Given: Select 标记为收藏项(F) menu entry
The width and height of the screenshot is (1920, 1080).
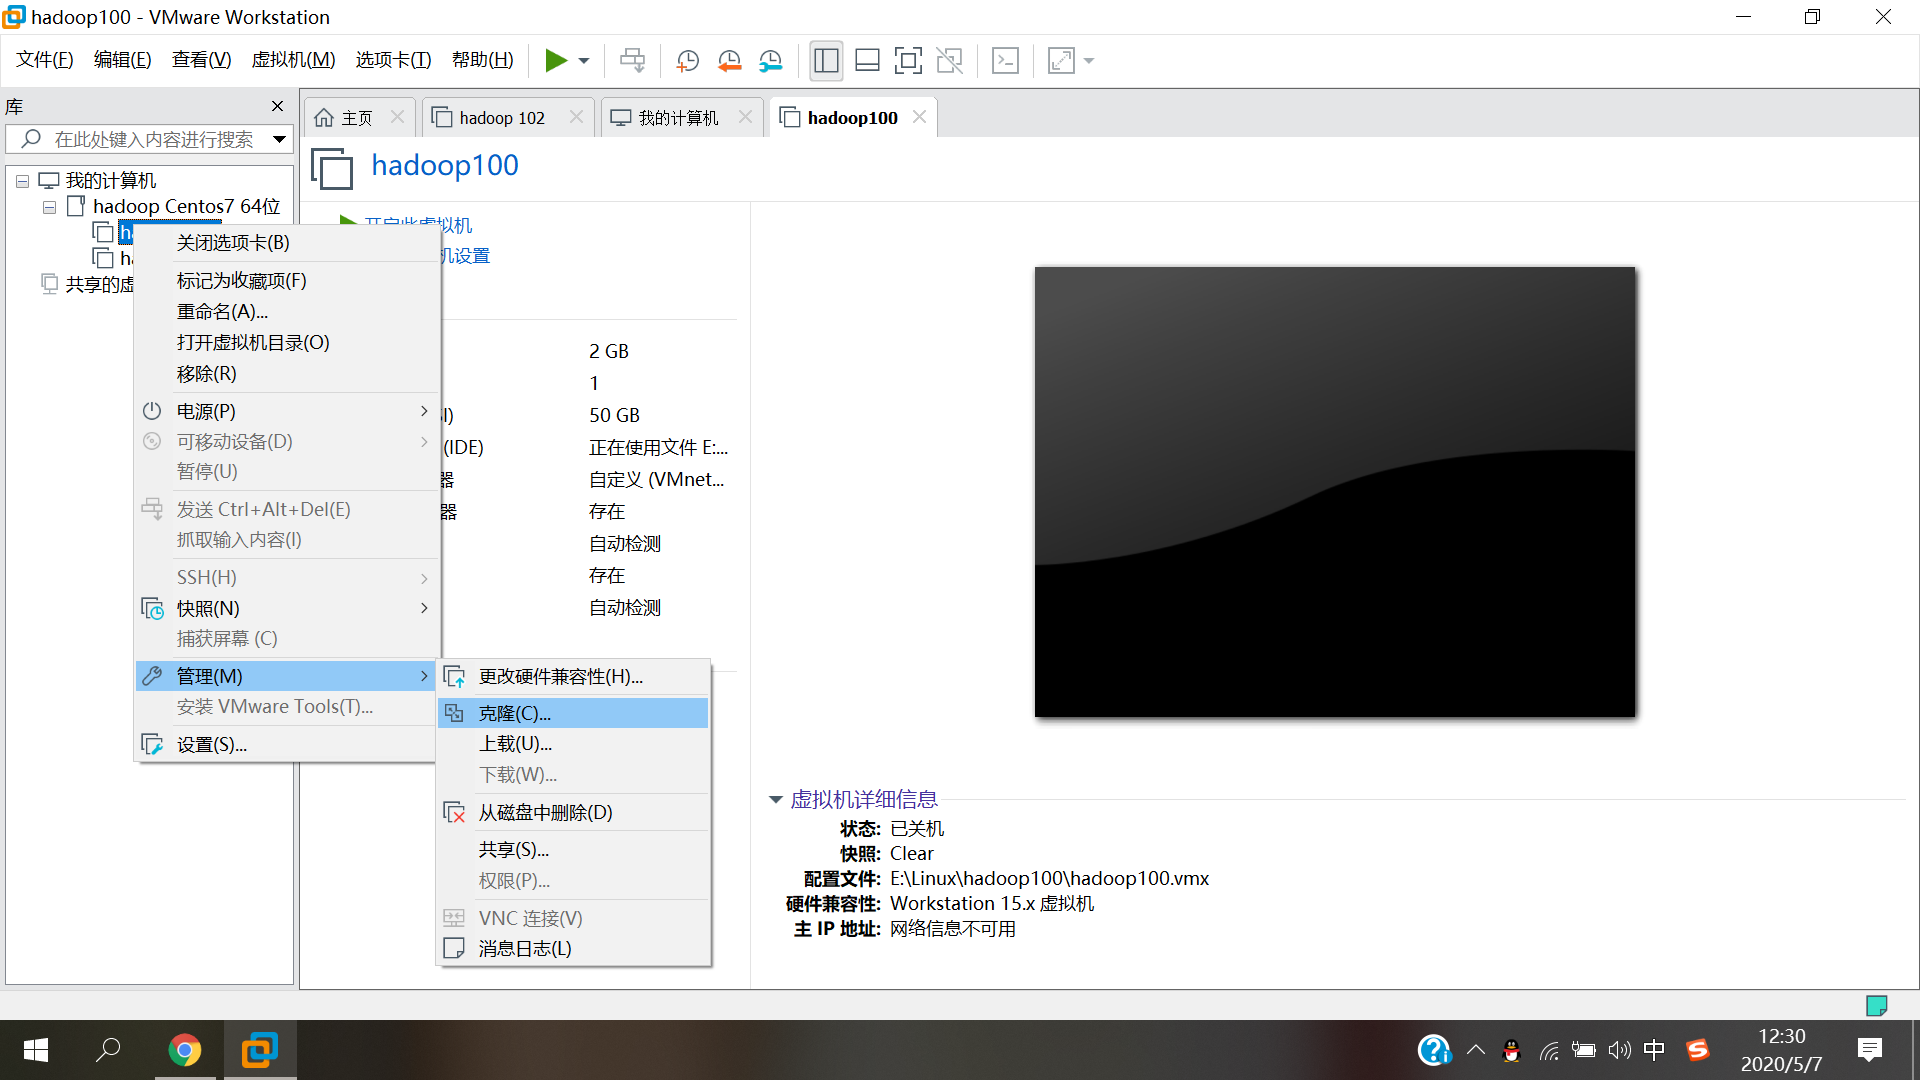Looking at the screenshot, I should click(288, 281).
